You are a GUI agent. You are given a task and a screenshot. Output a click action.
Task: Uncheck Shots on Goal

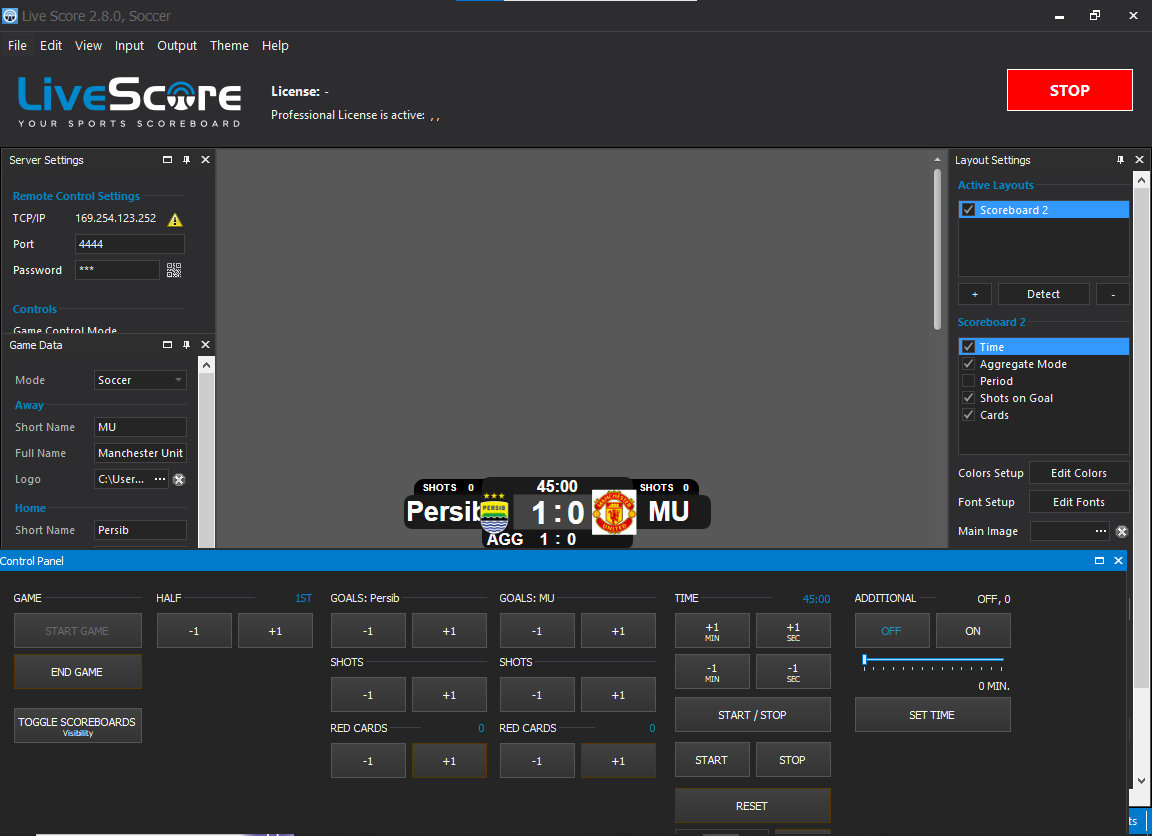(968, 397)
